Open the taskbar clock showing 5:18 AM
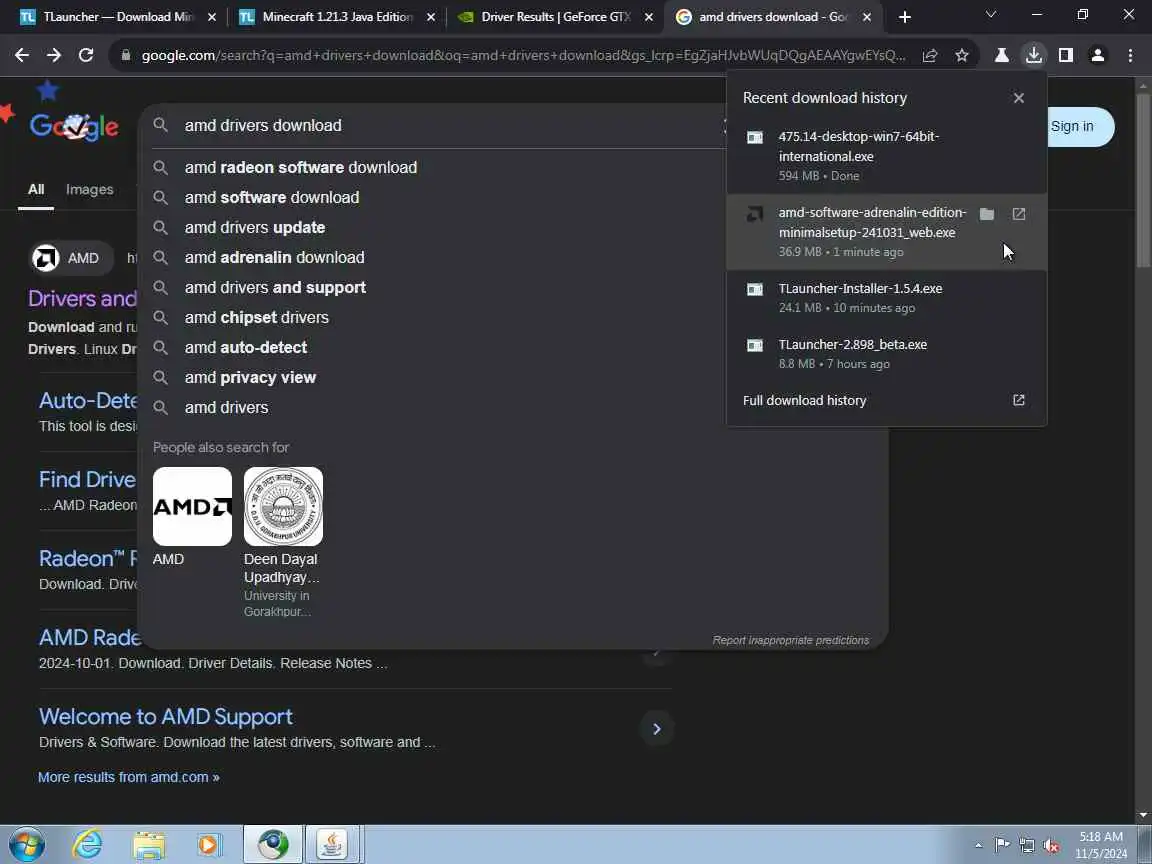 (x=1101, y=845)
